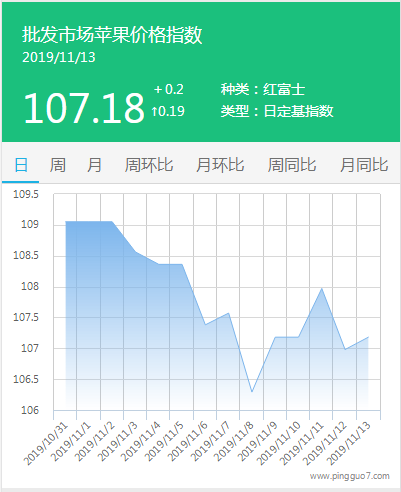Click the y-axis label 109.5
The width and height of the screenshot is (401, 492).
26,194
